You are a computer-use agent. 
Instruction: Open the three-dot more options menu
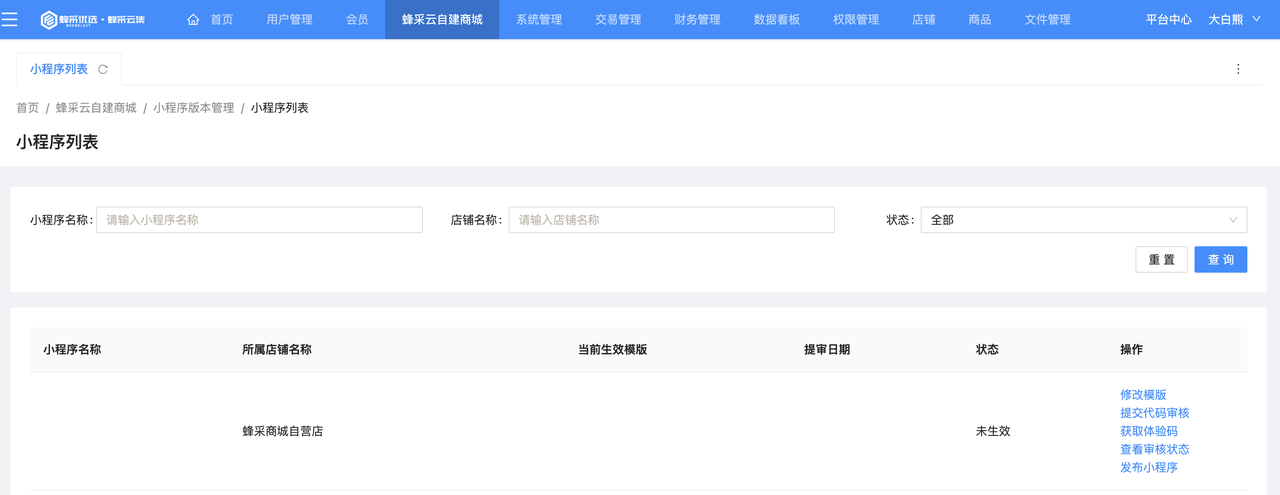(1238, 69)
